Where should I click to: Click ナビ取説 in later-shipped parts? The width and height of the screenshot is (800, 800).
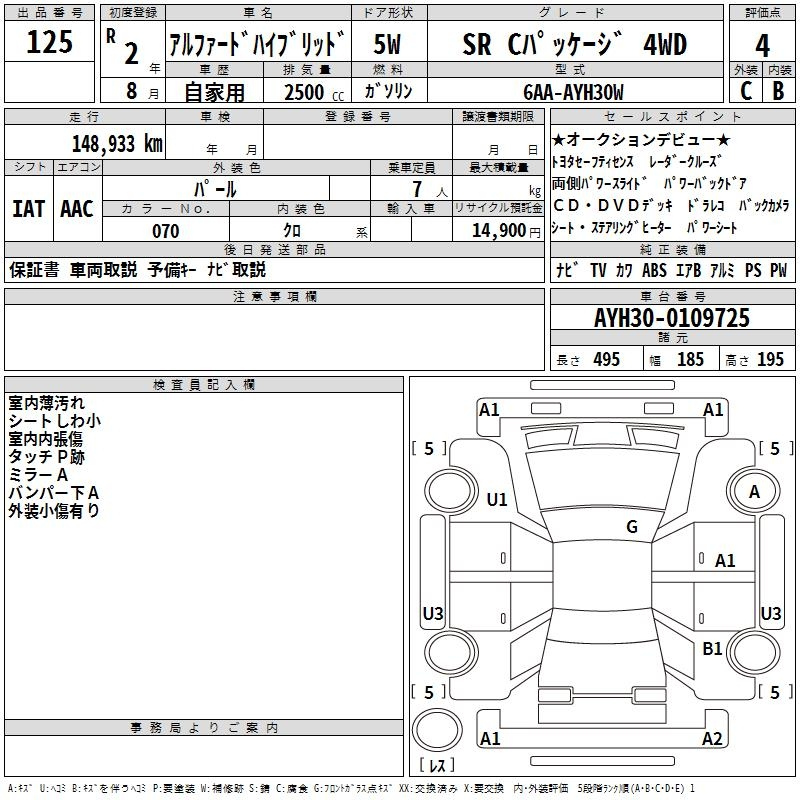click(x=236, y=270)
